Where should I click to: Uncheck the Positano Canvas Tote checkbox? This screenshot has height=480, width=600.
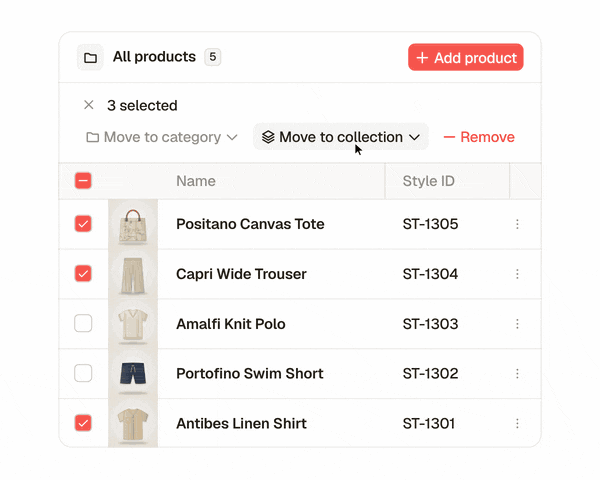tap(83, 224)
